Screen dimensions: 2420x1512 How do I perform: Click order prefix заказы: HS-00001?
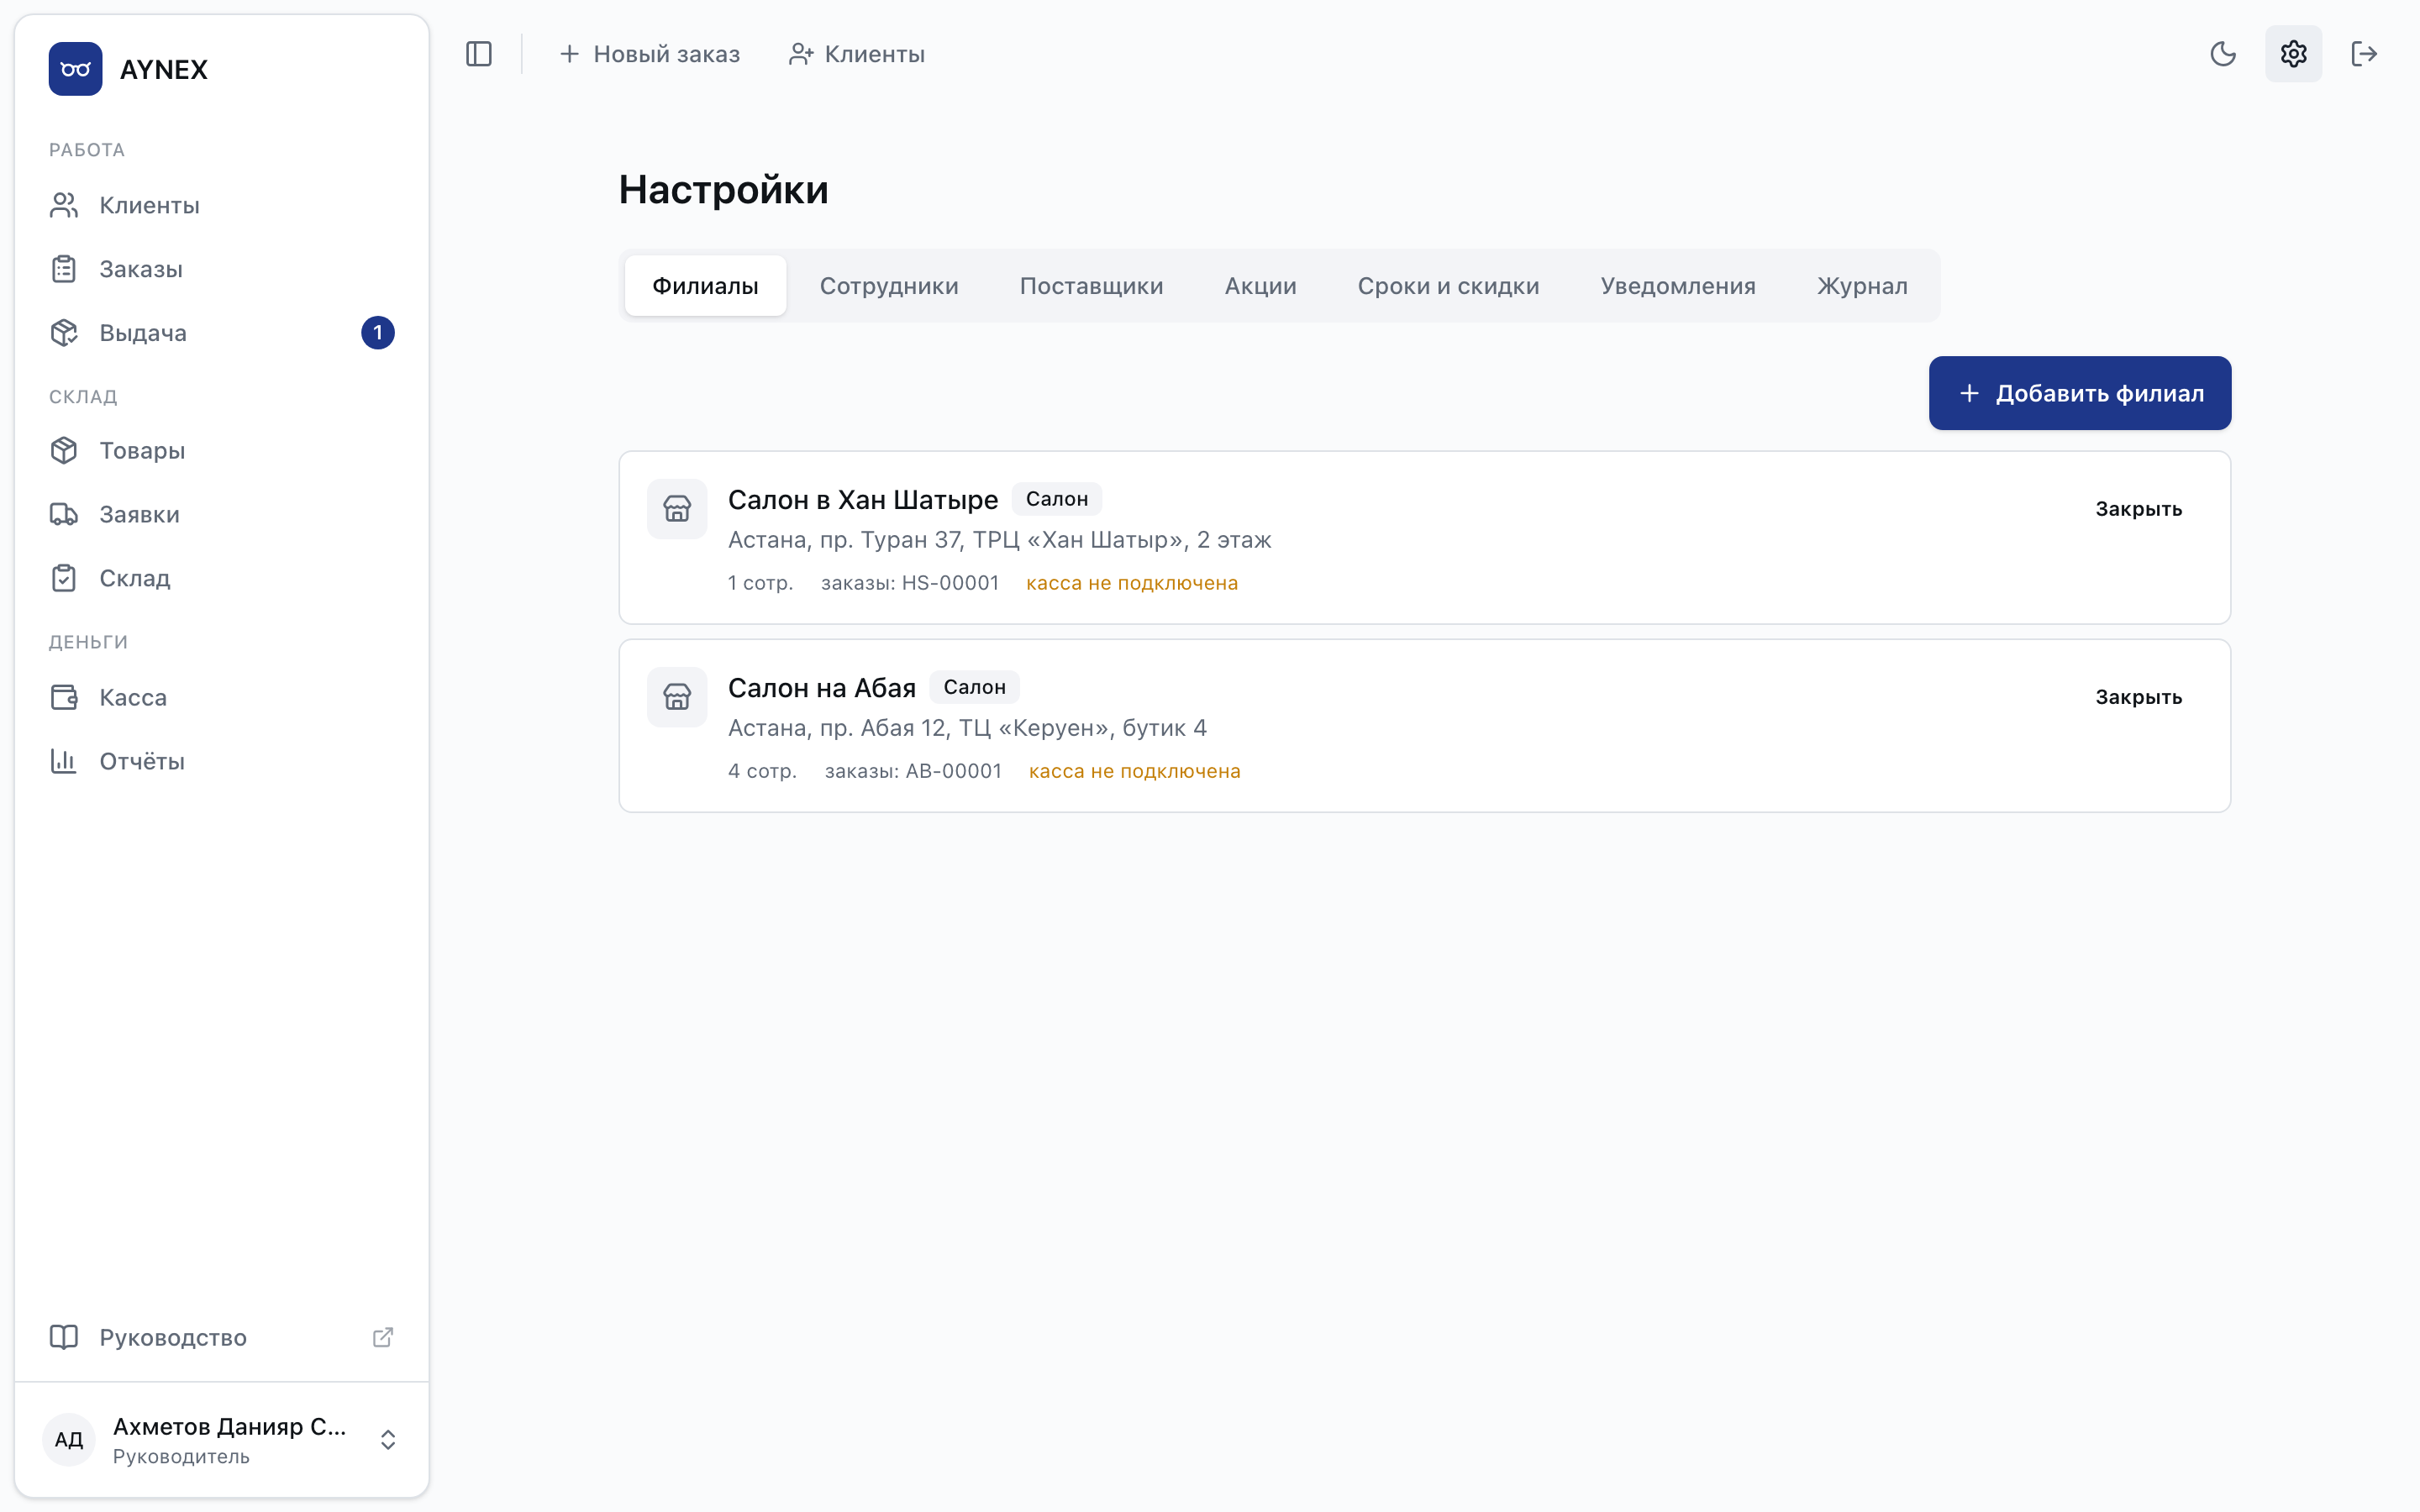pyautogui.click(x=910, y=583)
